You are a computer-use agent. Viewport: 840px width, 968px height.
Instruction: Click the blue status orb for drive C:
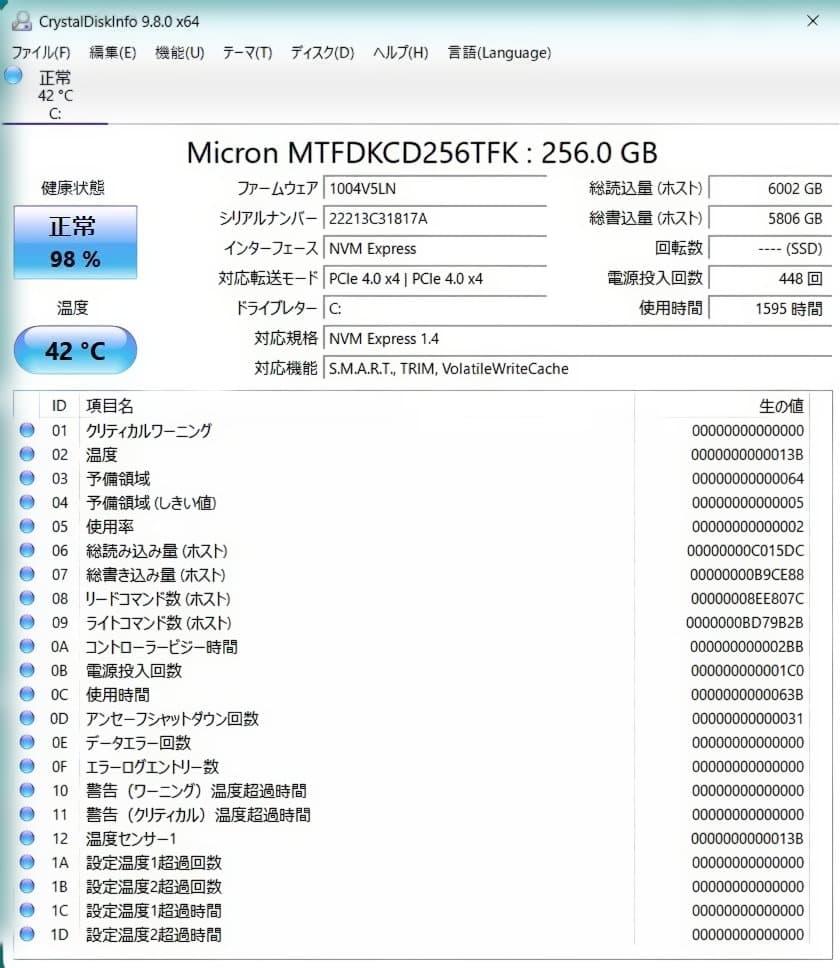pyautogui.click(x=13, y=76)
